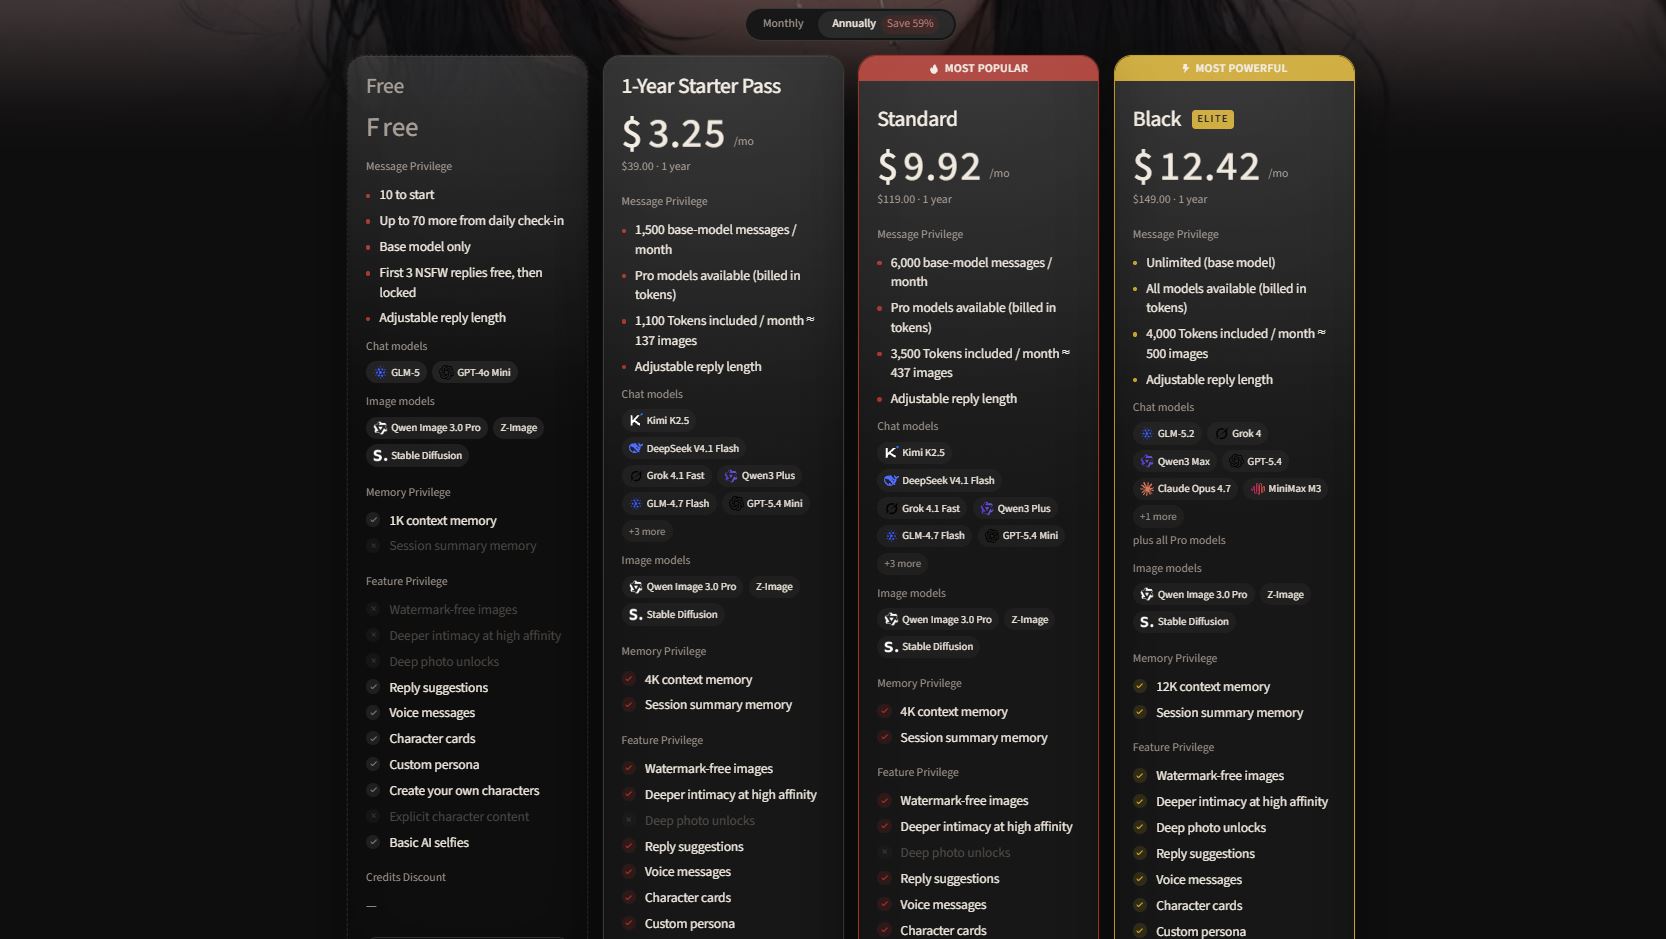Click Qwen3 Max chip in Black plan
Screen dimensions: 1666x939
point(1176,462)
